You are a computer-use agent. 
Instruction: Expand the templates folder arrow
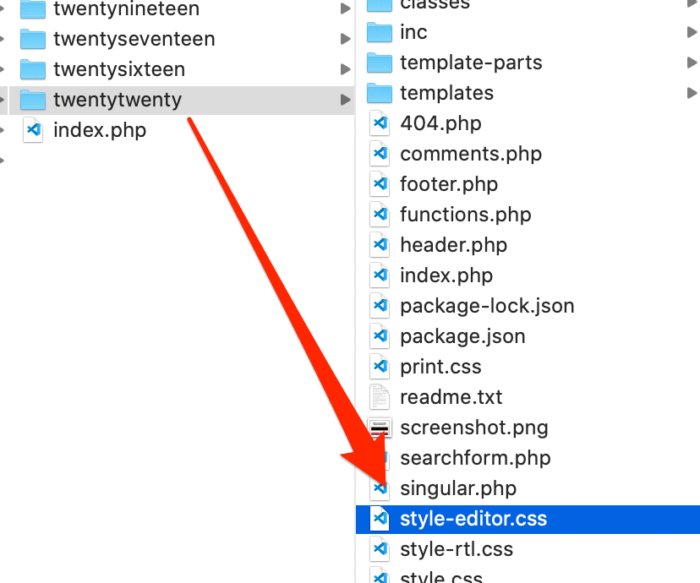691,93
